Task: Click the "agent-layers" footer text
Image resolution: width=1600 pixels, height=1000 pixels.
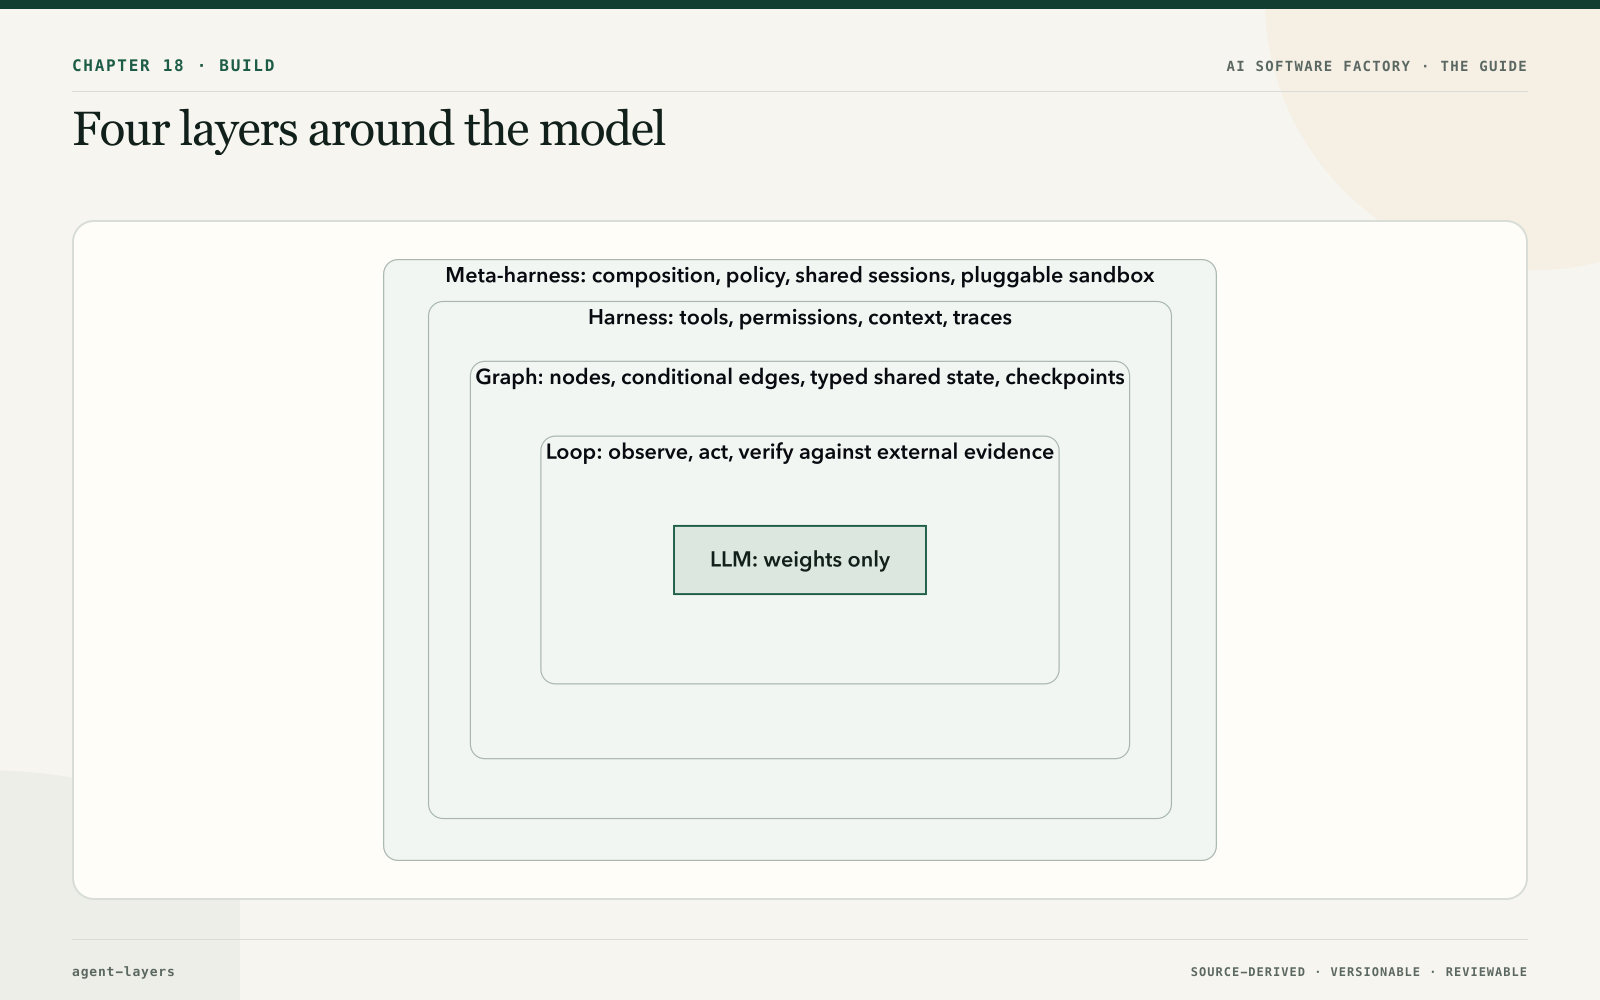Action: point(123,972)
